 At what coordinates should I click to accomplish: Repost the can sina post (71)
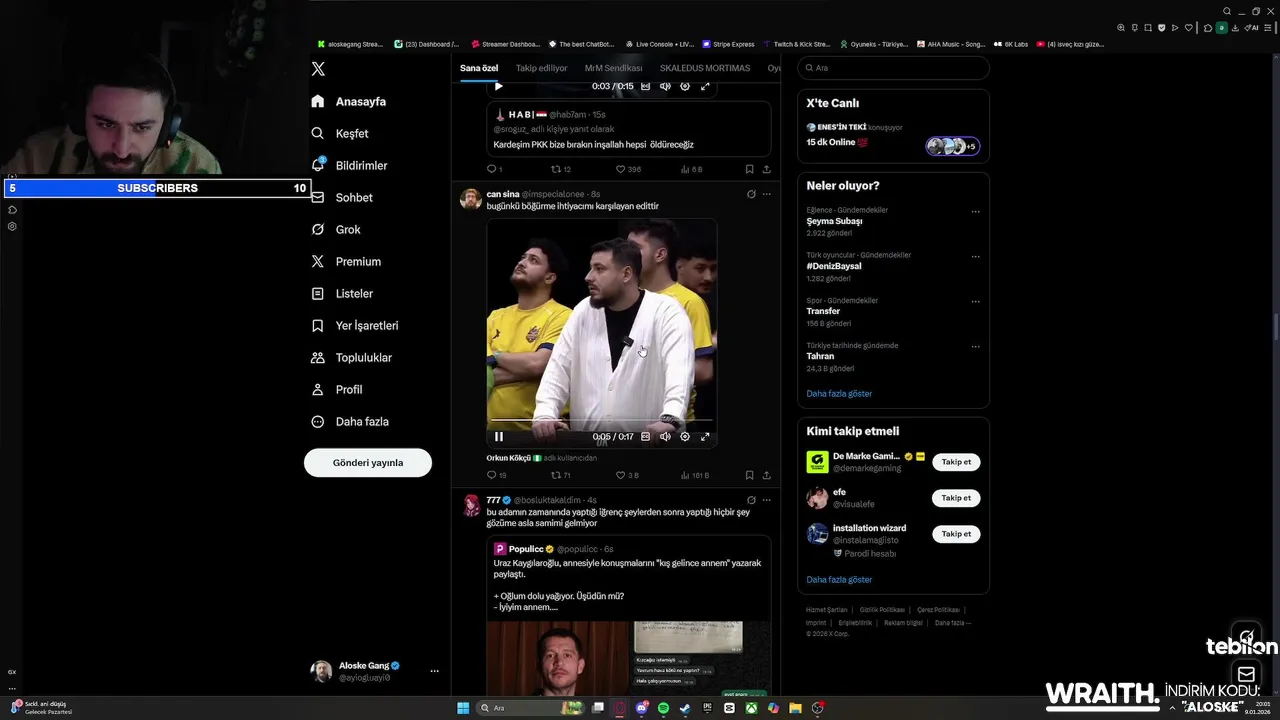tap(561, 475)
